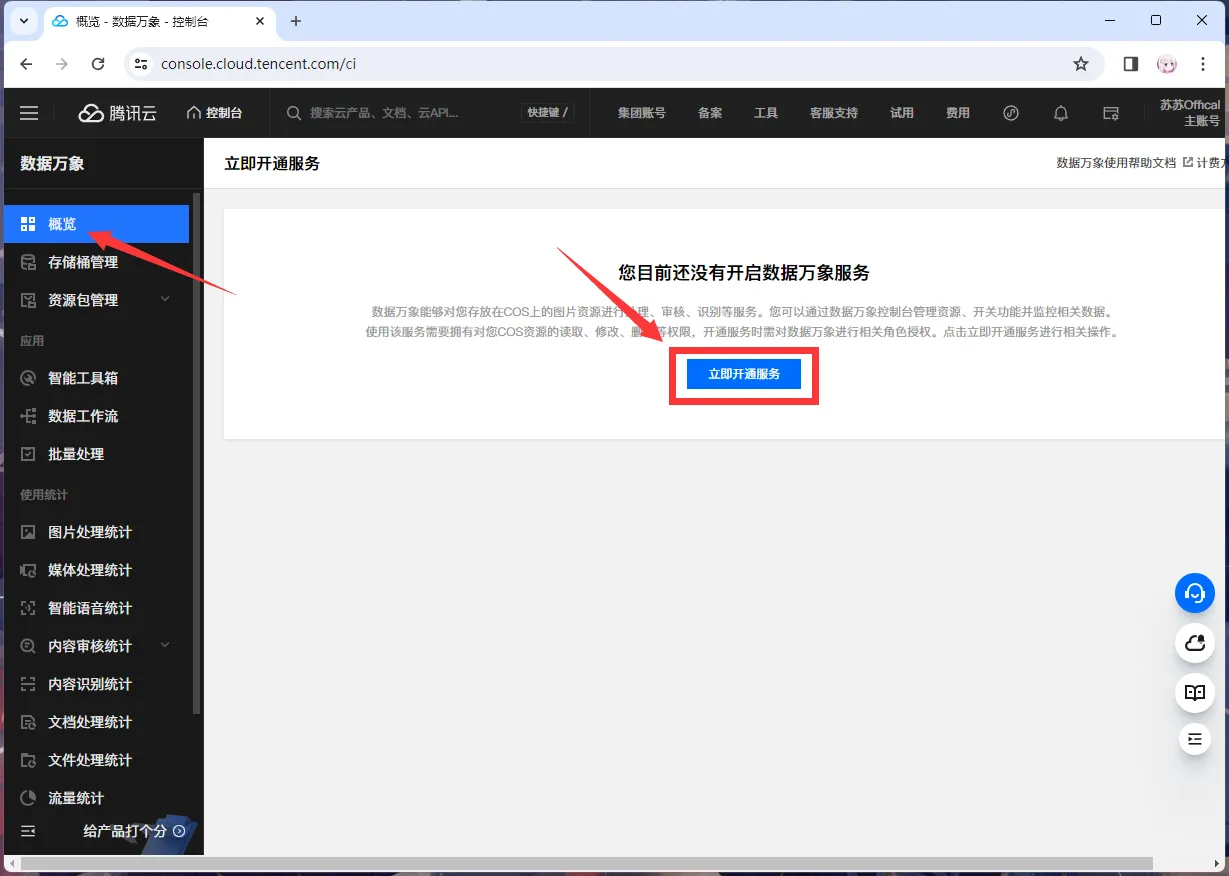Click the Tencent Cloud logo

click(118, 113)
